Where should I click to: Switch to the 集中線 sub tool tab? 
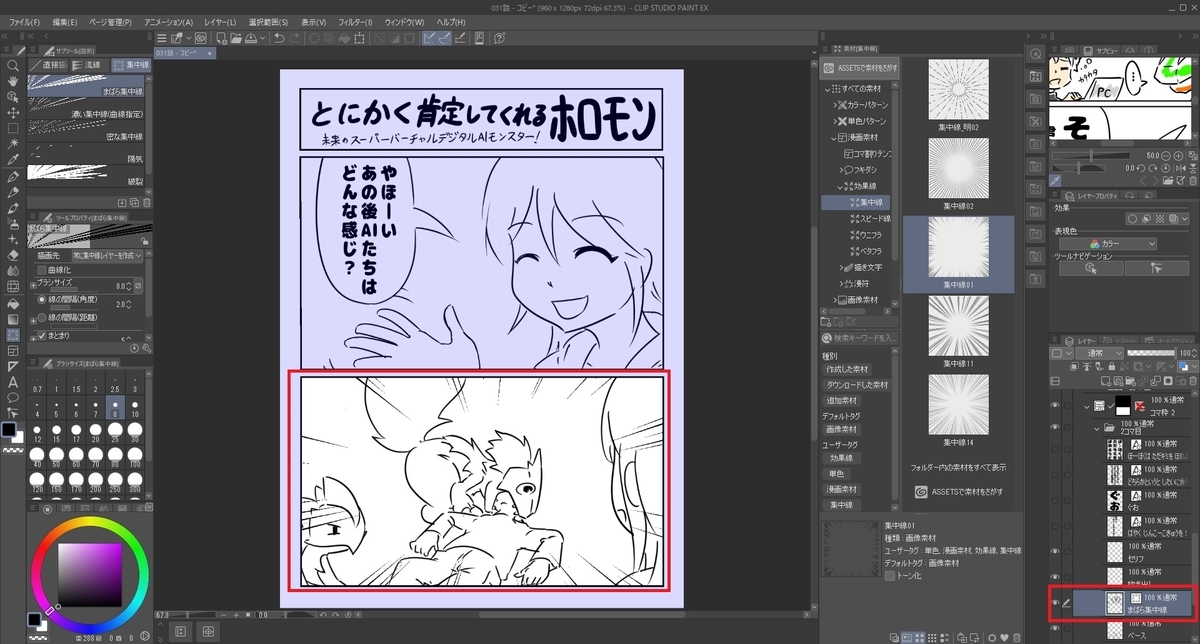click(131, 64)
